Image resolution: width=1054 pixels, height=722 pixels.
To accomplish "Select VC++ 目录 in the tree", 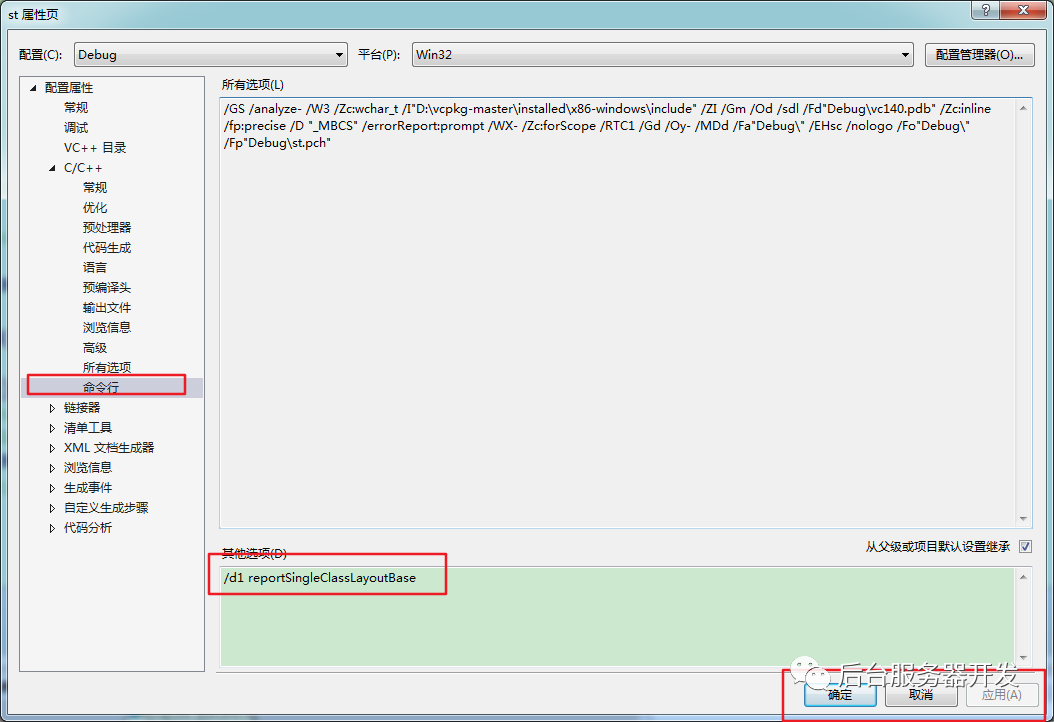I will coord(94,147).
